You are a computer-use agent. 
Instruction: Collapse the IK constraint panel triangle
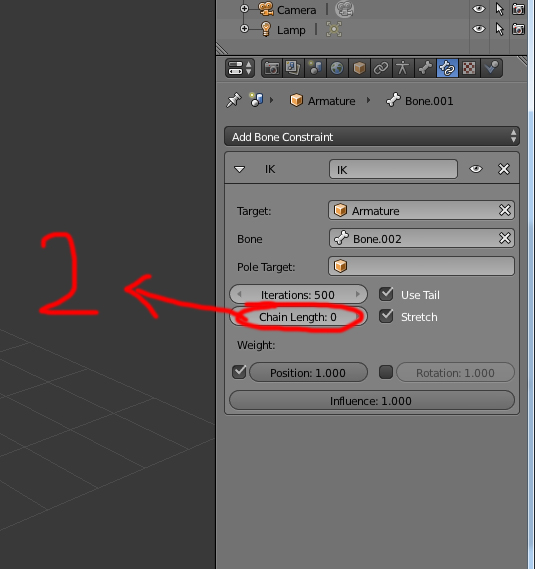point(240,169)
